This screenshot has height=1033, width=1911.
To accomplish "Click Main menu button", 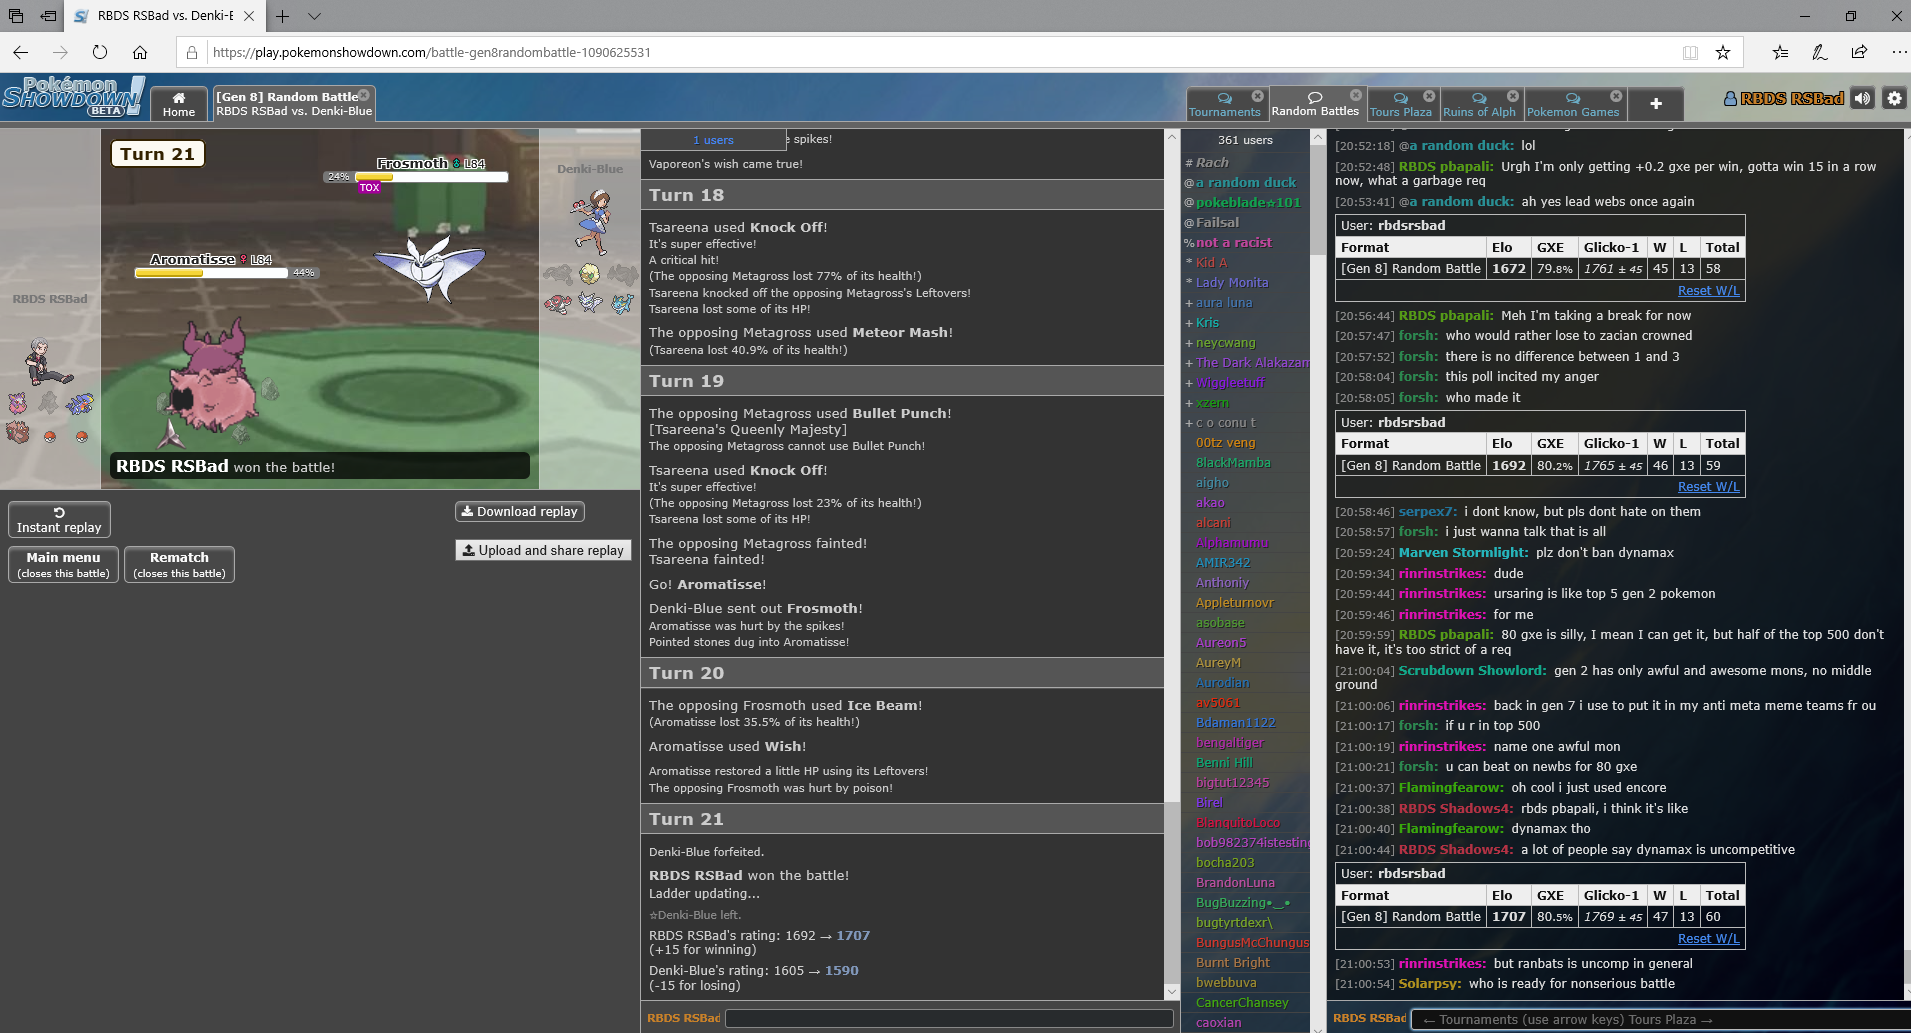I will [63, 564].
